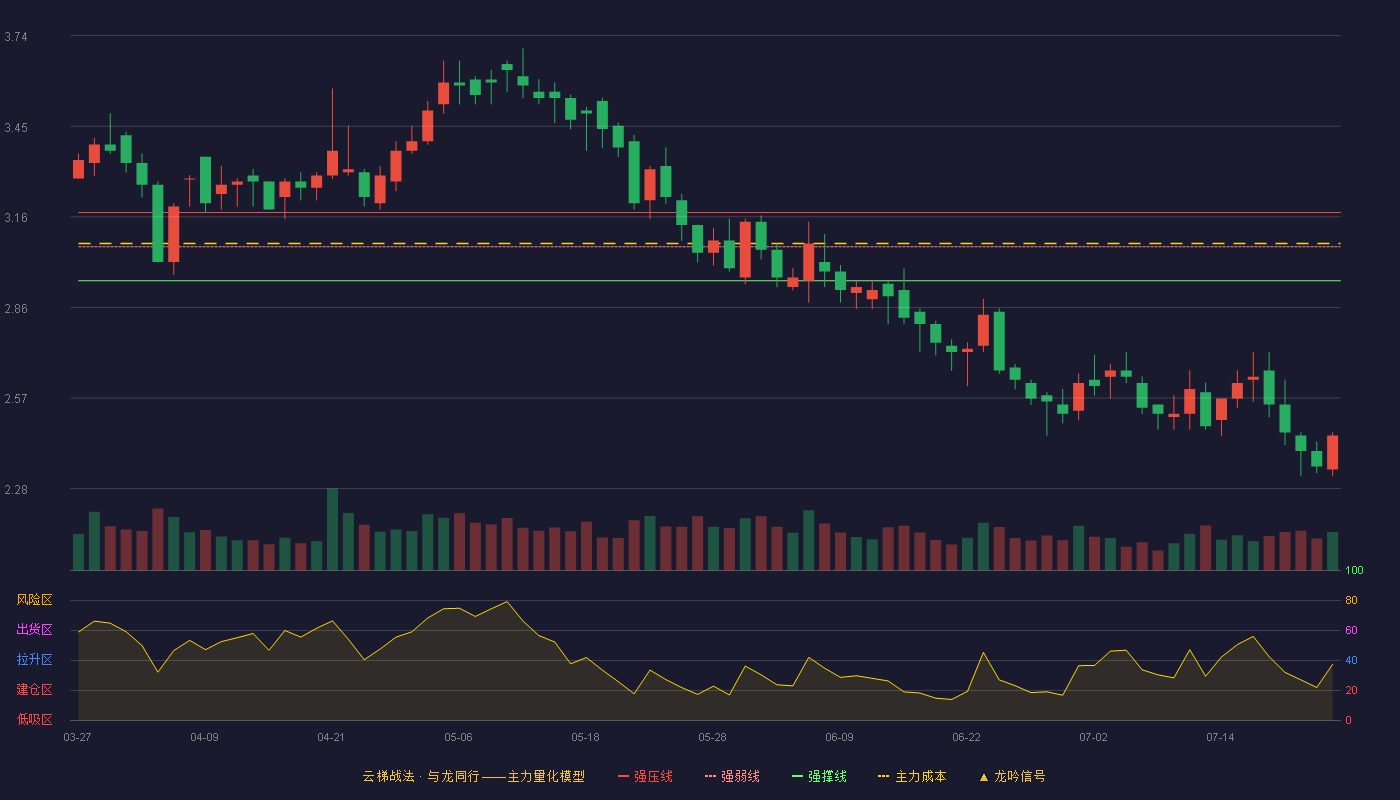The width and height of the screenshot is (1400, 800).
Task: Click the 05-06 date label
Action: [458, 737]
